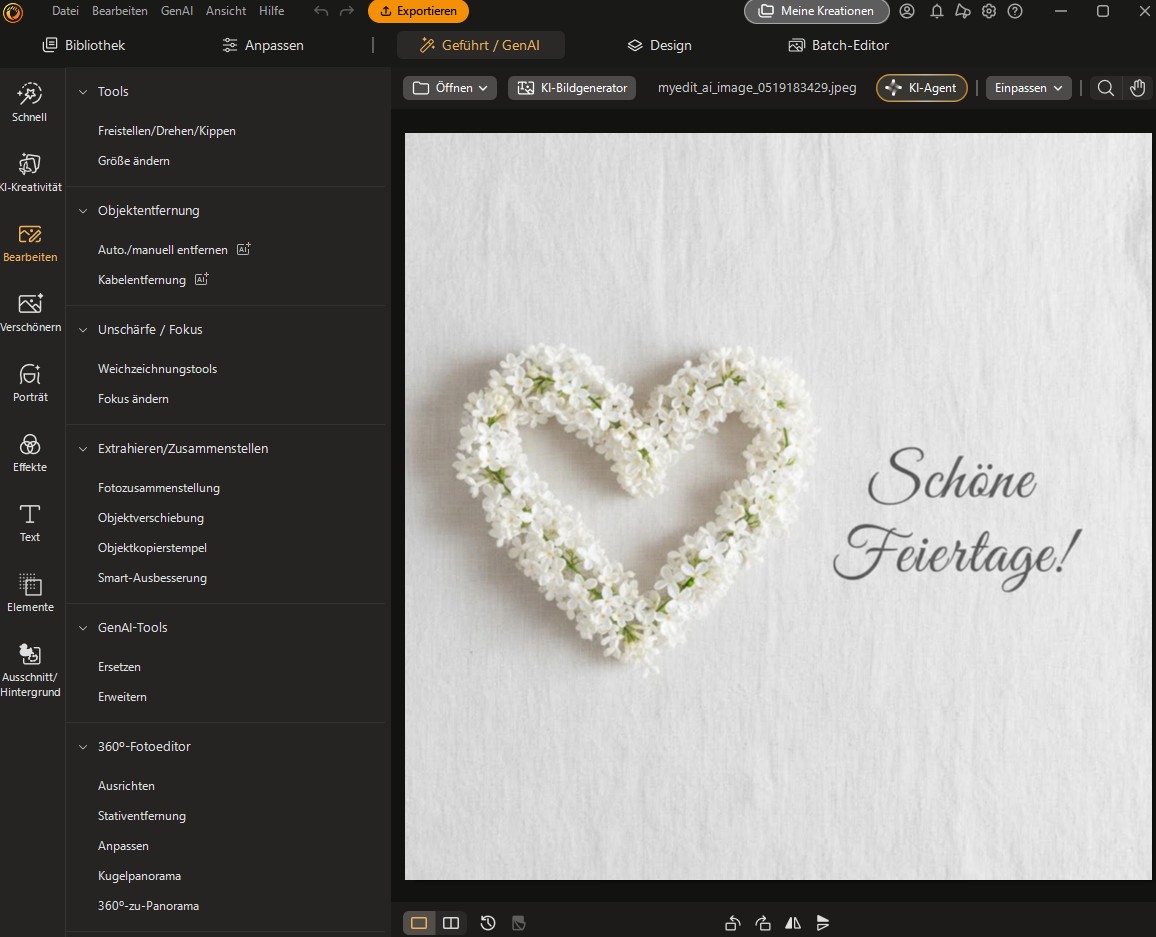Image resolution: width=1156 pixels, height=937 pixels.
Task: Open the Bearbeiten menu in menu bar
Action: [x=119, y=11]
